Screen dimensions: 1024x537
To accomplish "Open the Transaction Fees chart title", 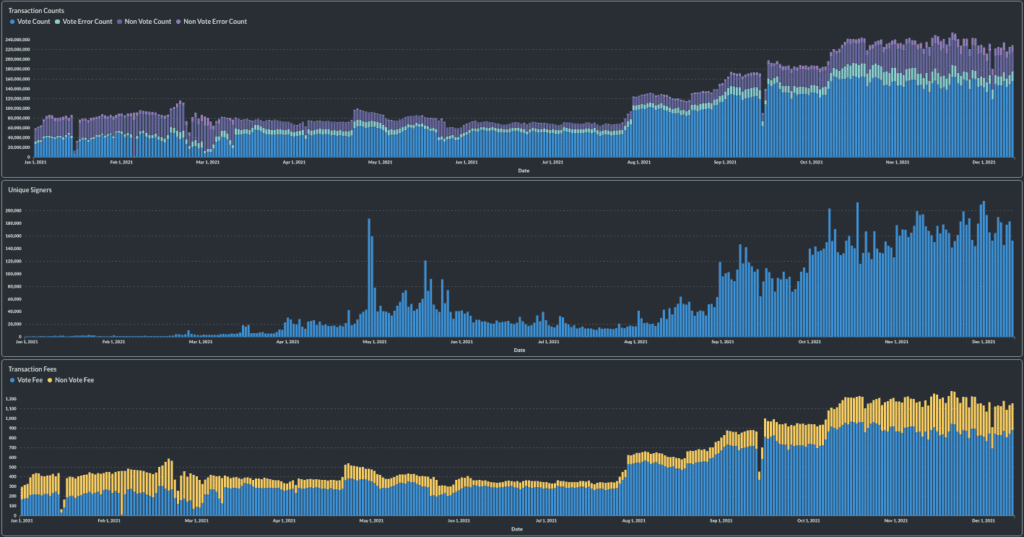I will (x=33, y=369).
